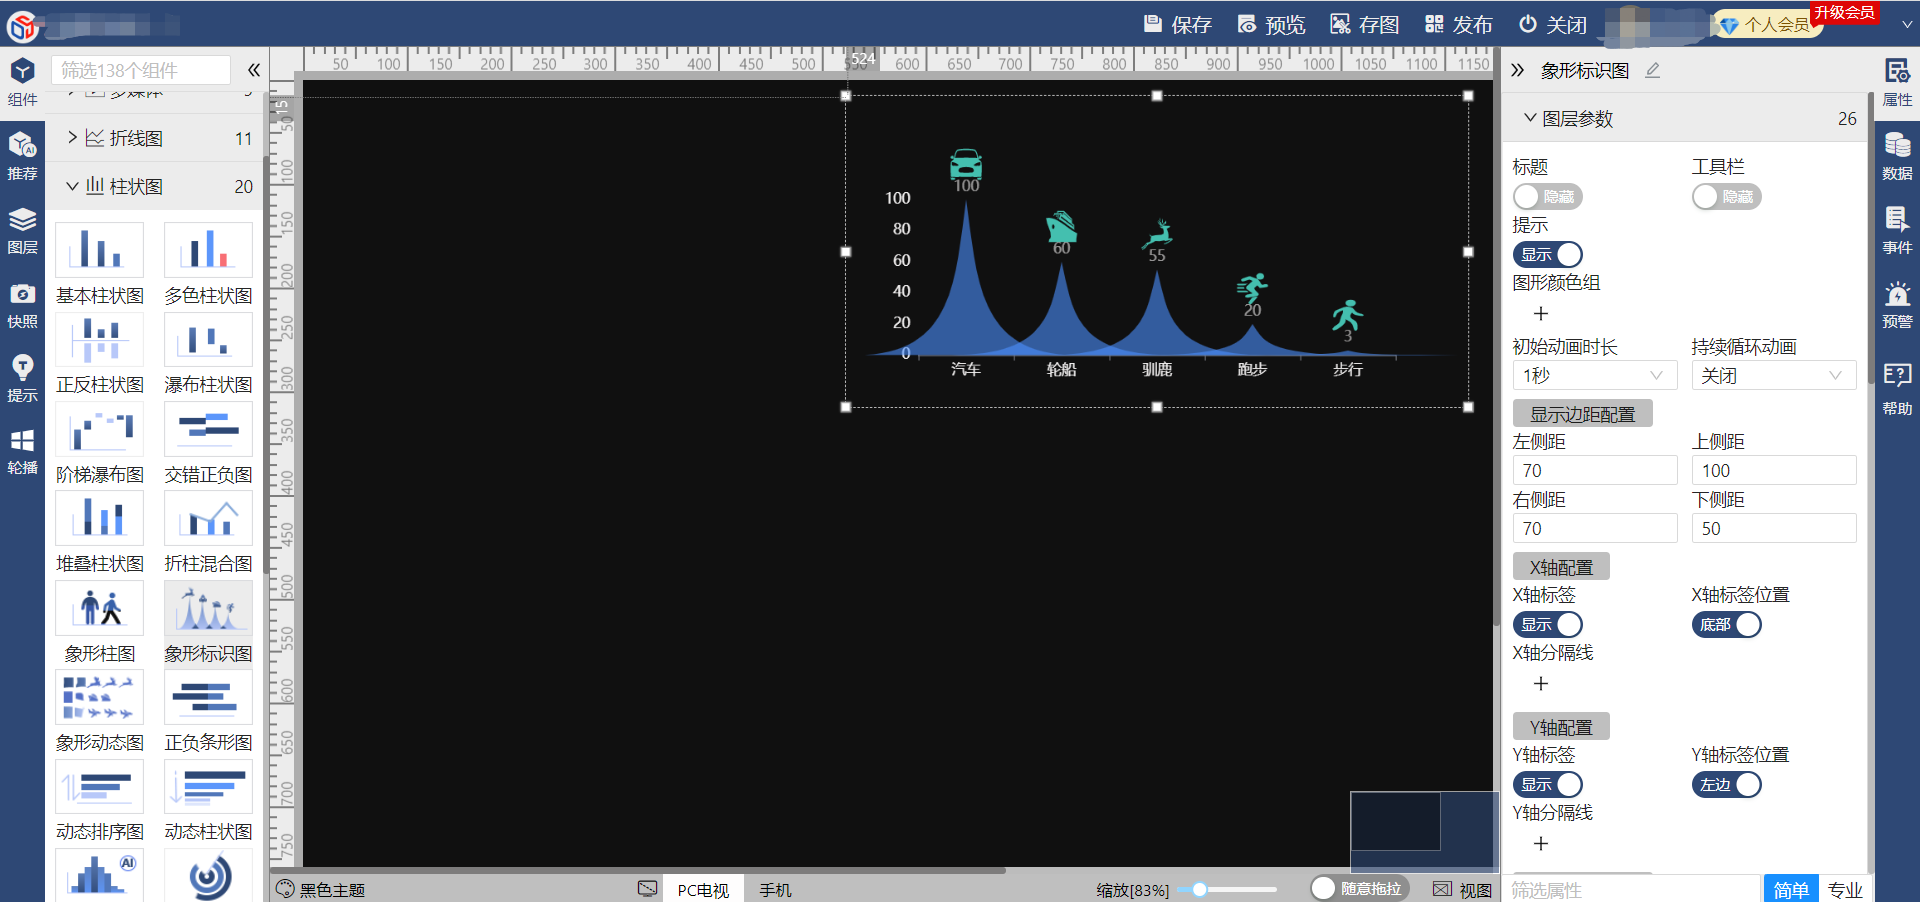1920x902 pixels.
Task: Click the screen icon beside PC电视
Action: (x=648, y=889)
